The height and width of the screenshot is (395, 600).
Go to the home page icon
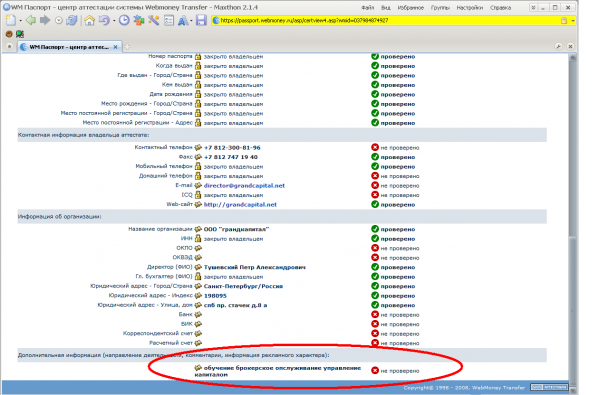(x=90, y=20)
